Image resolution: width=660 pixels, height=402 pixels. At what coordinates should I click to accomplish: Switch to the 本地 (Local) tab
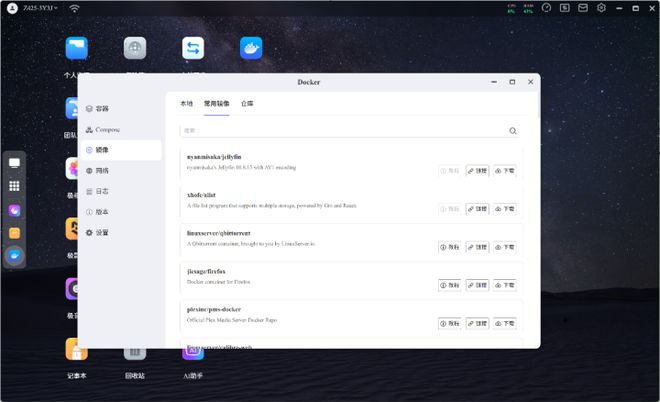186,103
